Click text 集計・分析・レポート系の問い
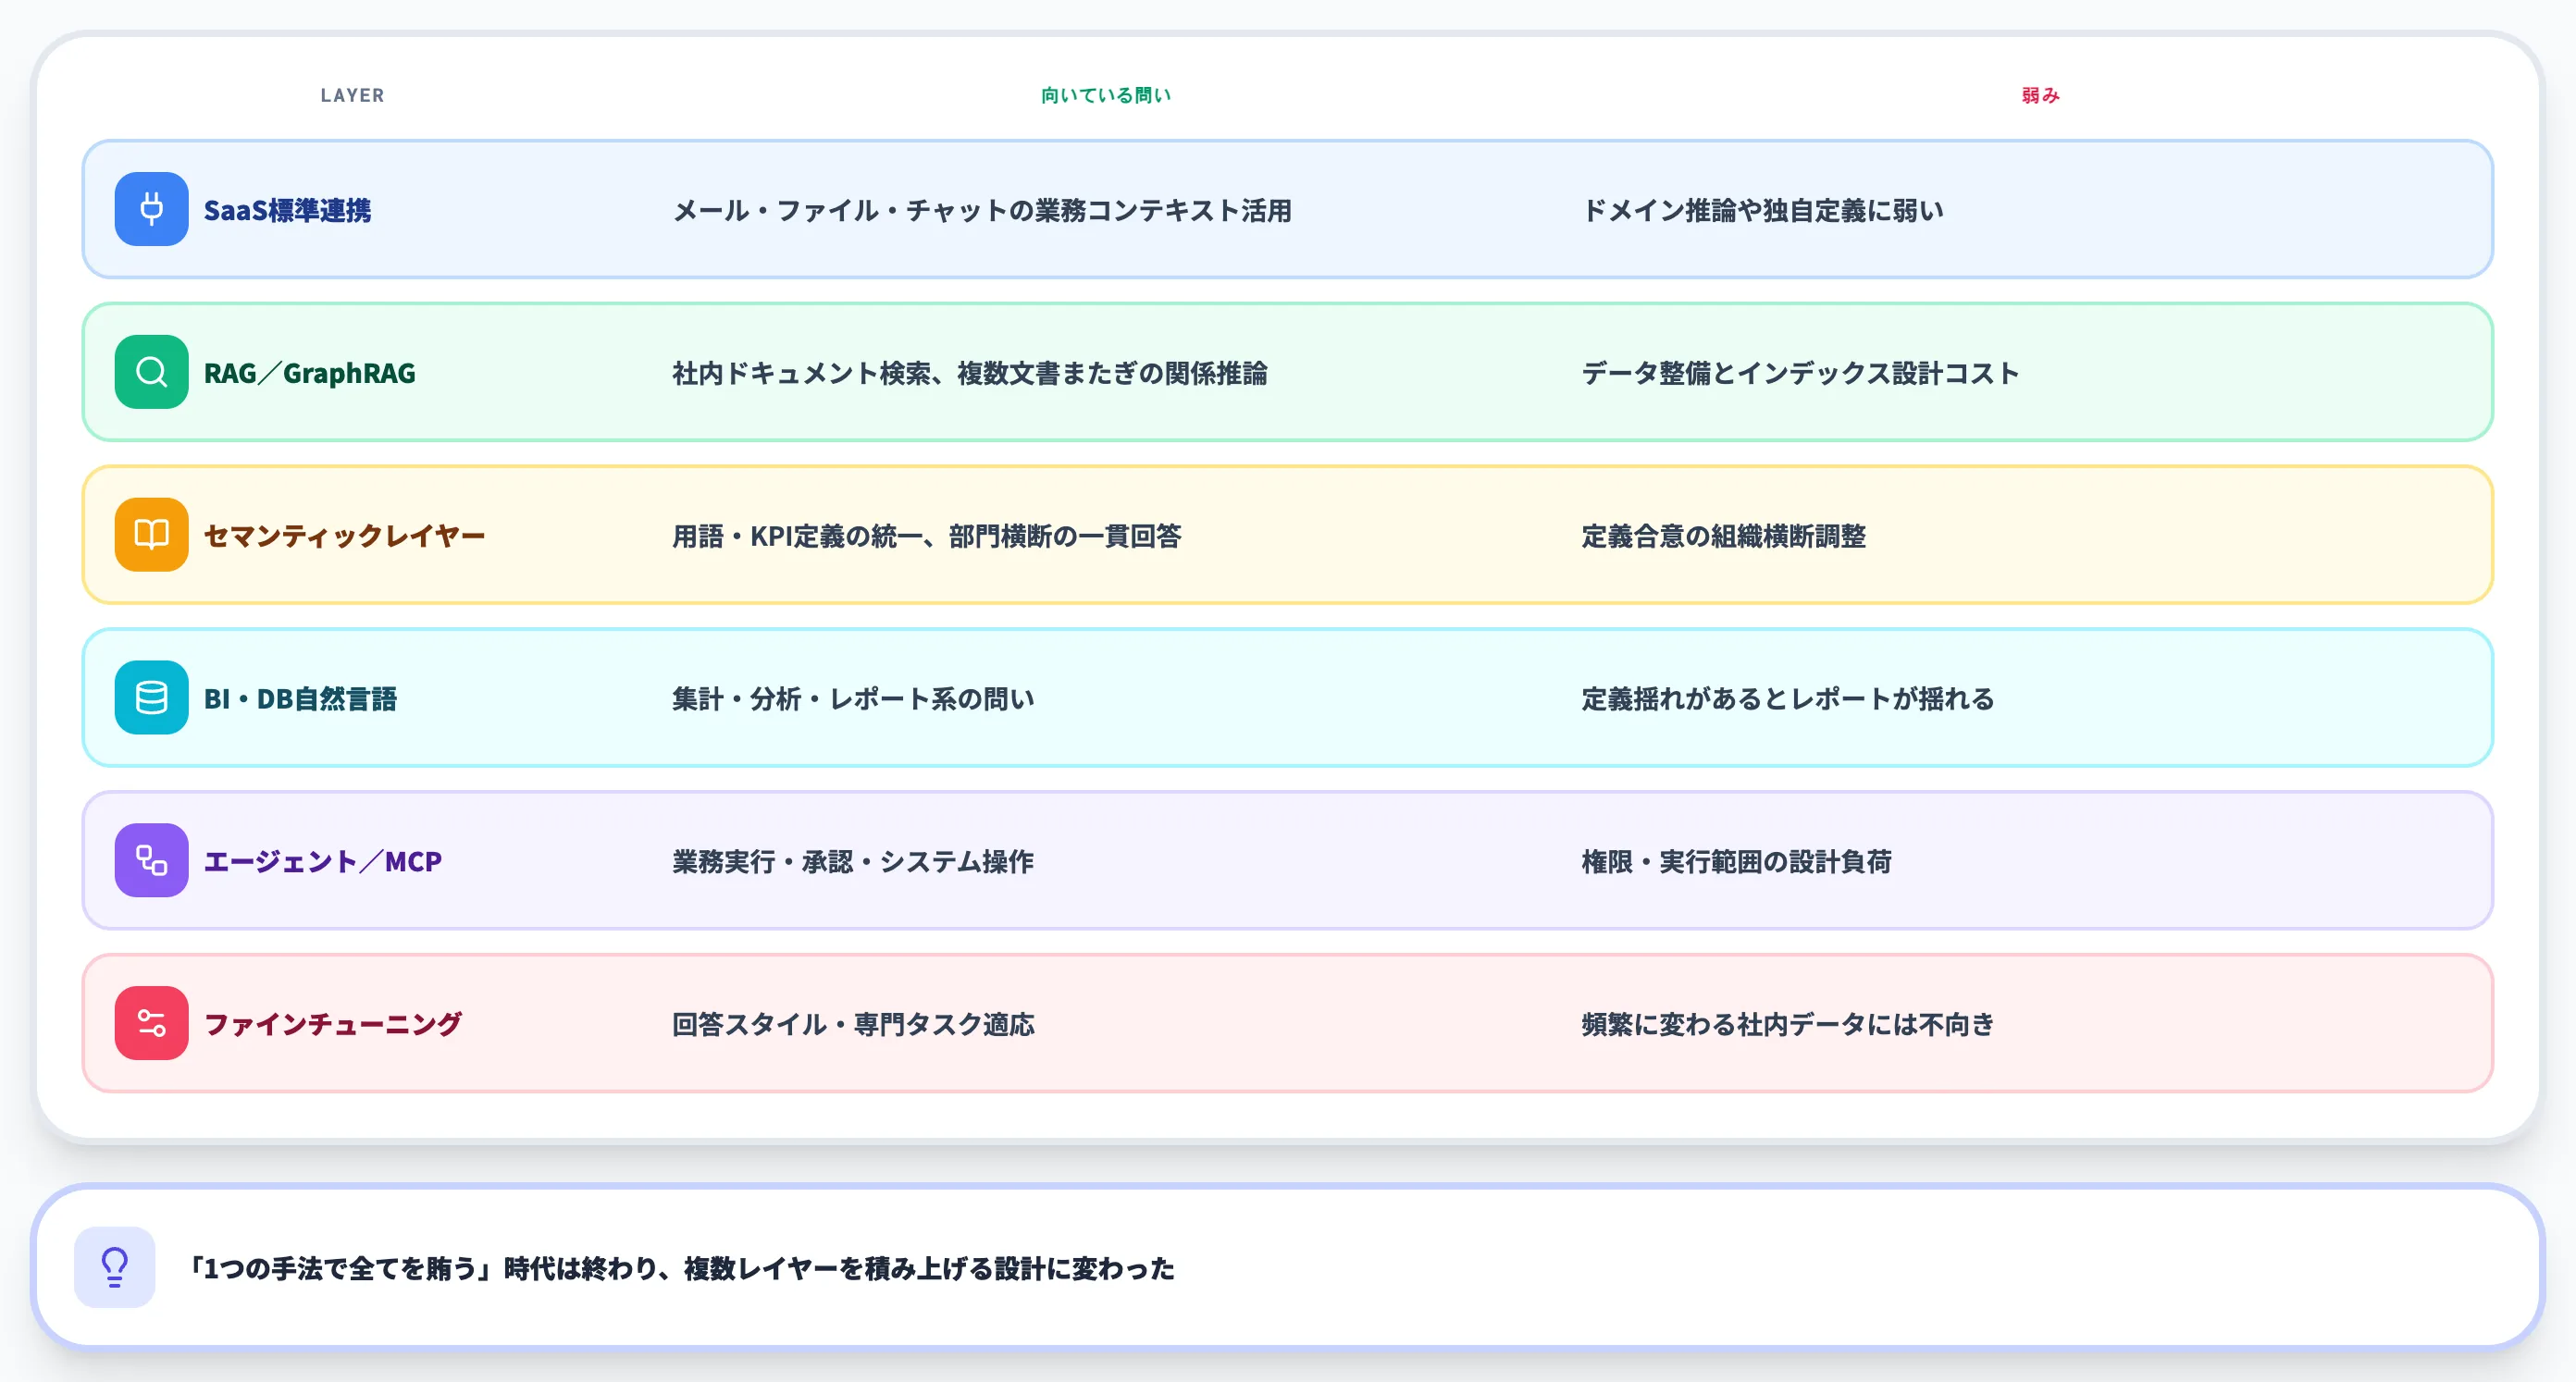Screen dimensions: 2576x1382 click(853, 699)
